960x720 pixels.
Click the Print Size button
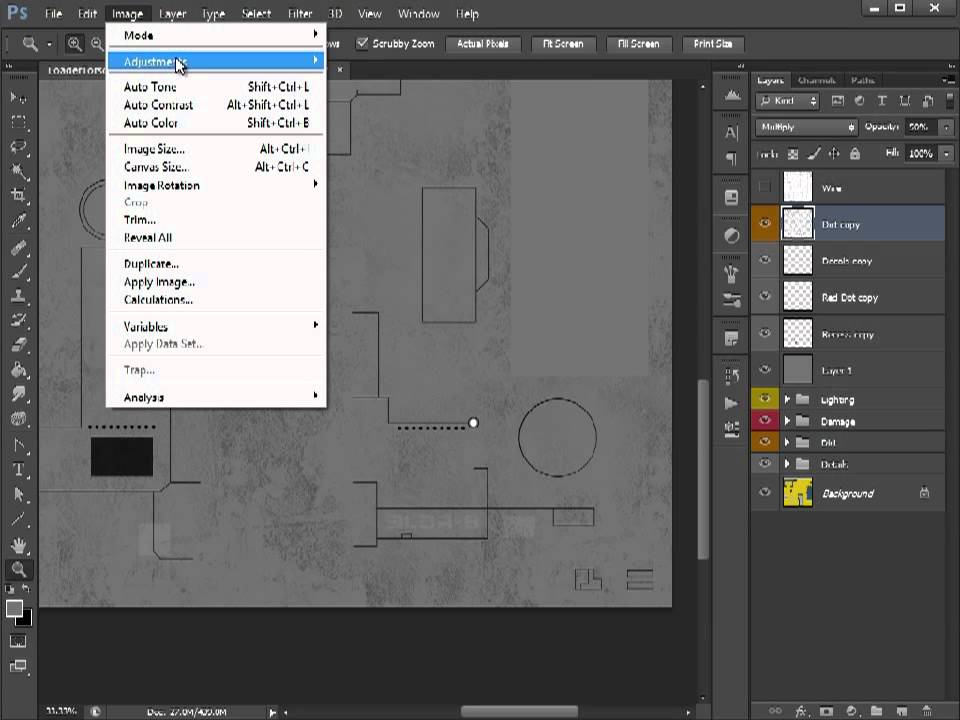713,44
